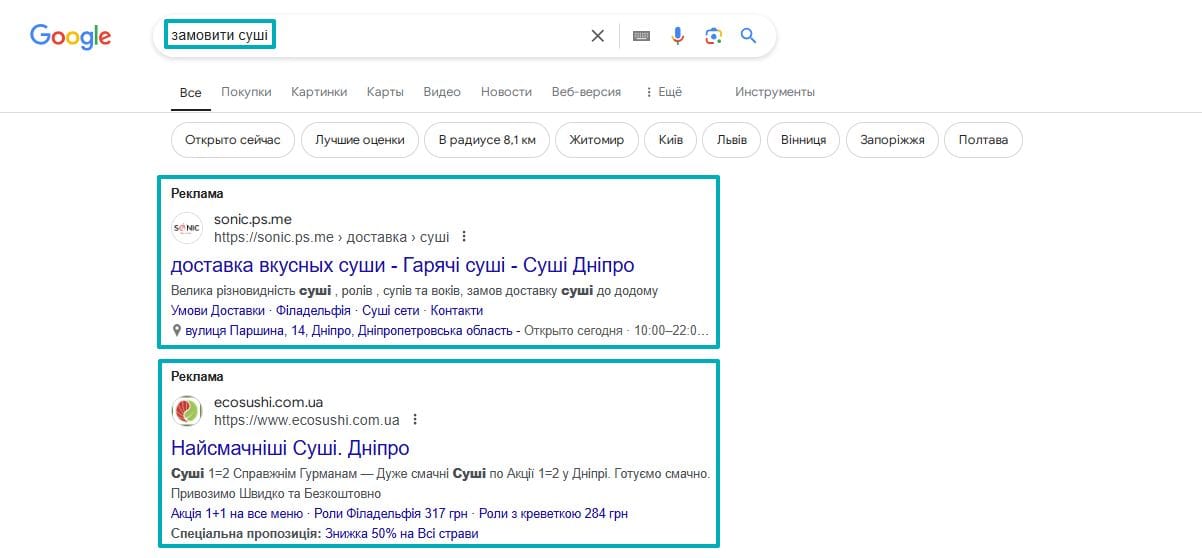The image size is (1202, 558).
Task: Click the sonic.ps.me site name
Action: pos(253,219)
